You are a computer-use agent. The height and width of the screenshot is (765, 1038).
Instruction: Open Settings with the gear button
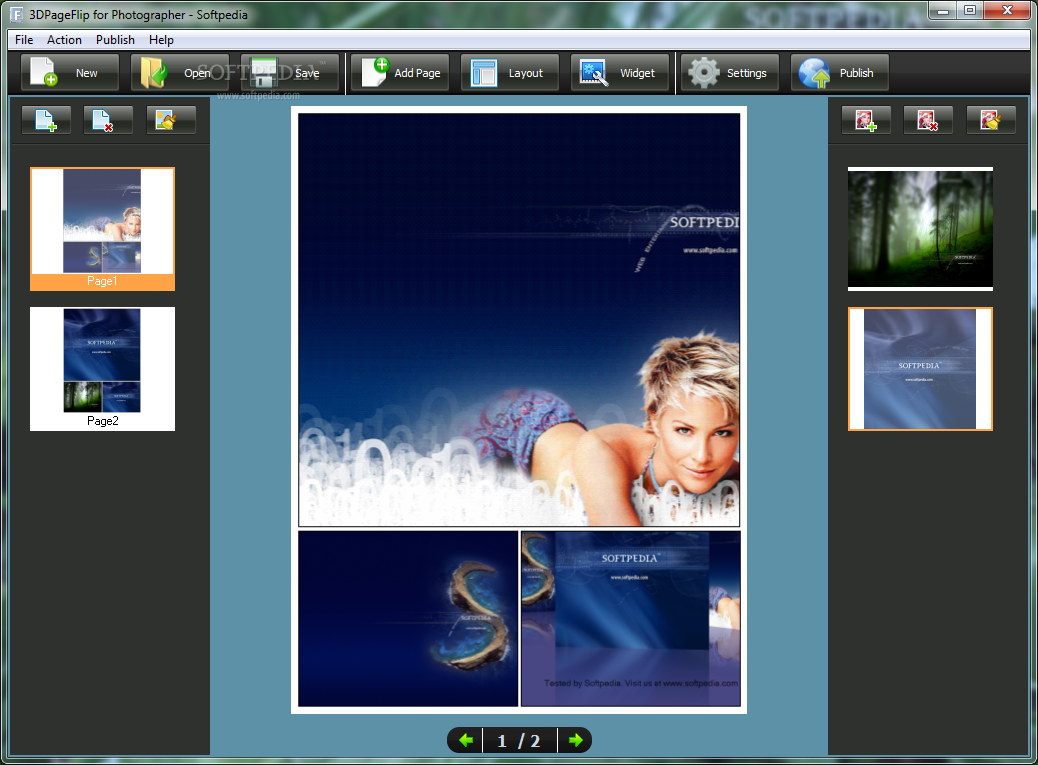730,73
